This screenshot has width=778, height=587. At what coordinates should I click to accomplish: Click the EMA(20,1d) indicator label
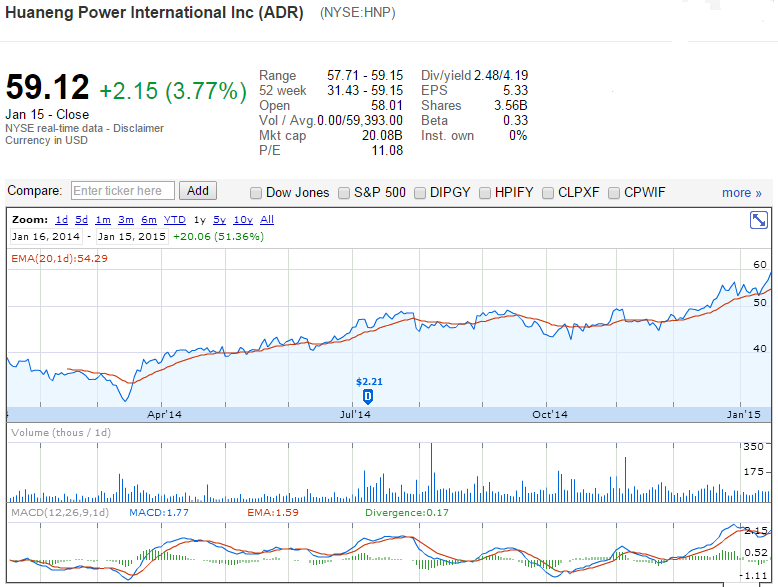[60, 259]
